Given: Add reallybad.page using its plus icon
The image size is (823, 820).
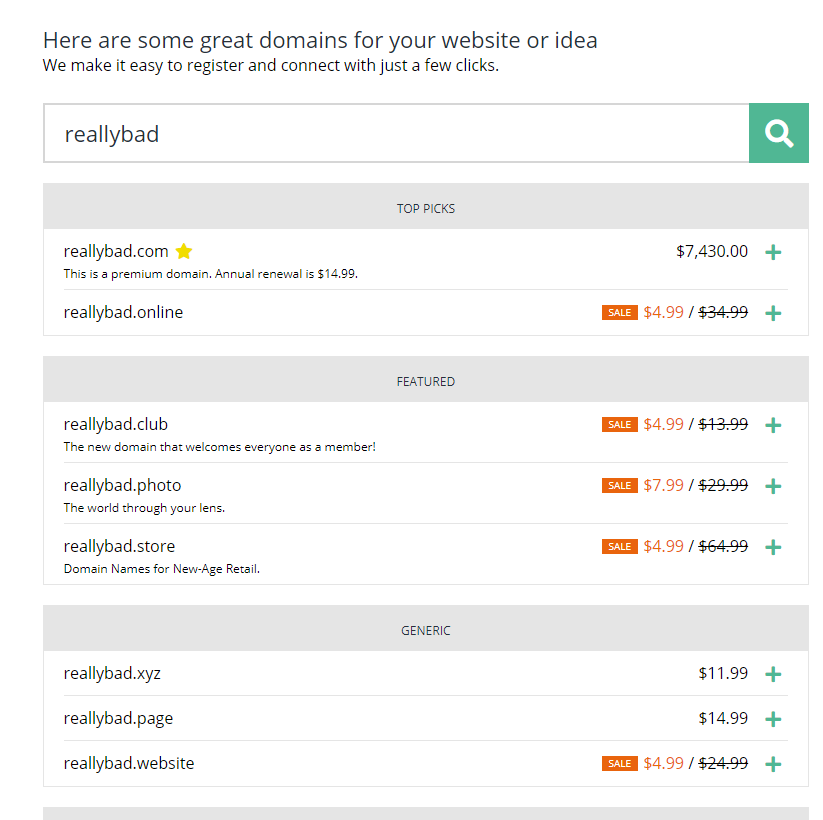Looking at the screenshot, I should (x=773, y=719).
